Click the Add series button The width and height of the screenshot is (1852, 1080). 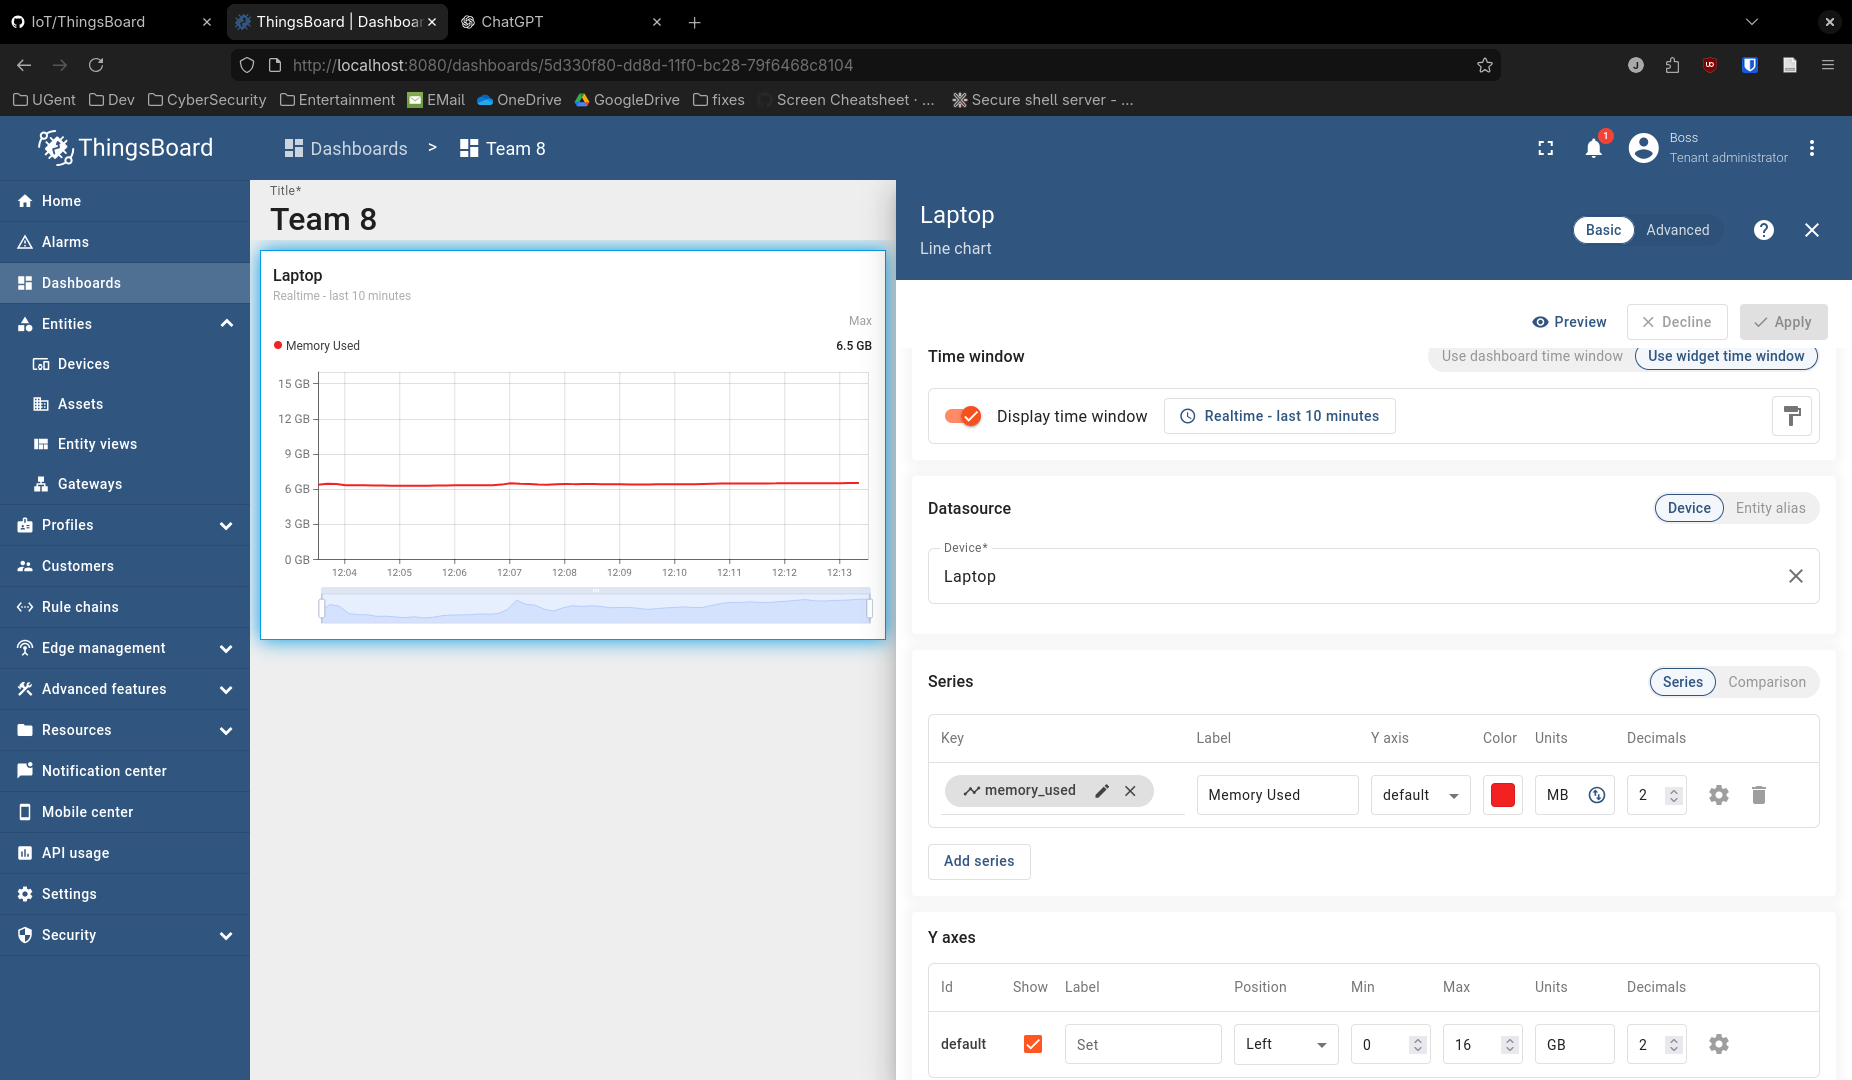click(978, 861)
